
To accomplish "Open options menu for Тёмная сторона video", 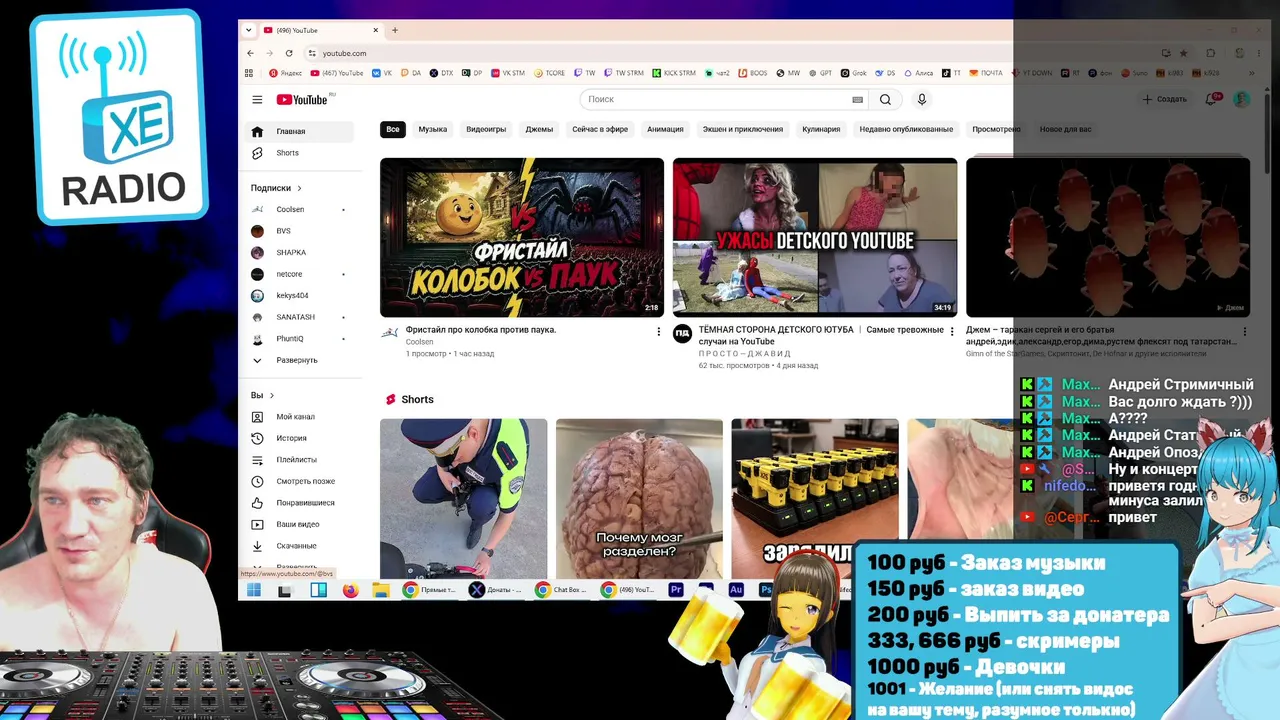I will (951, 331).
